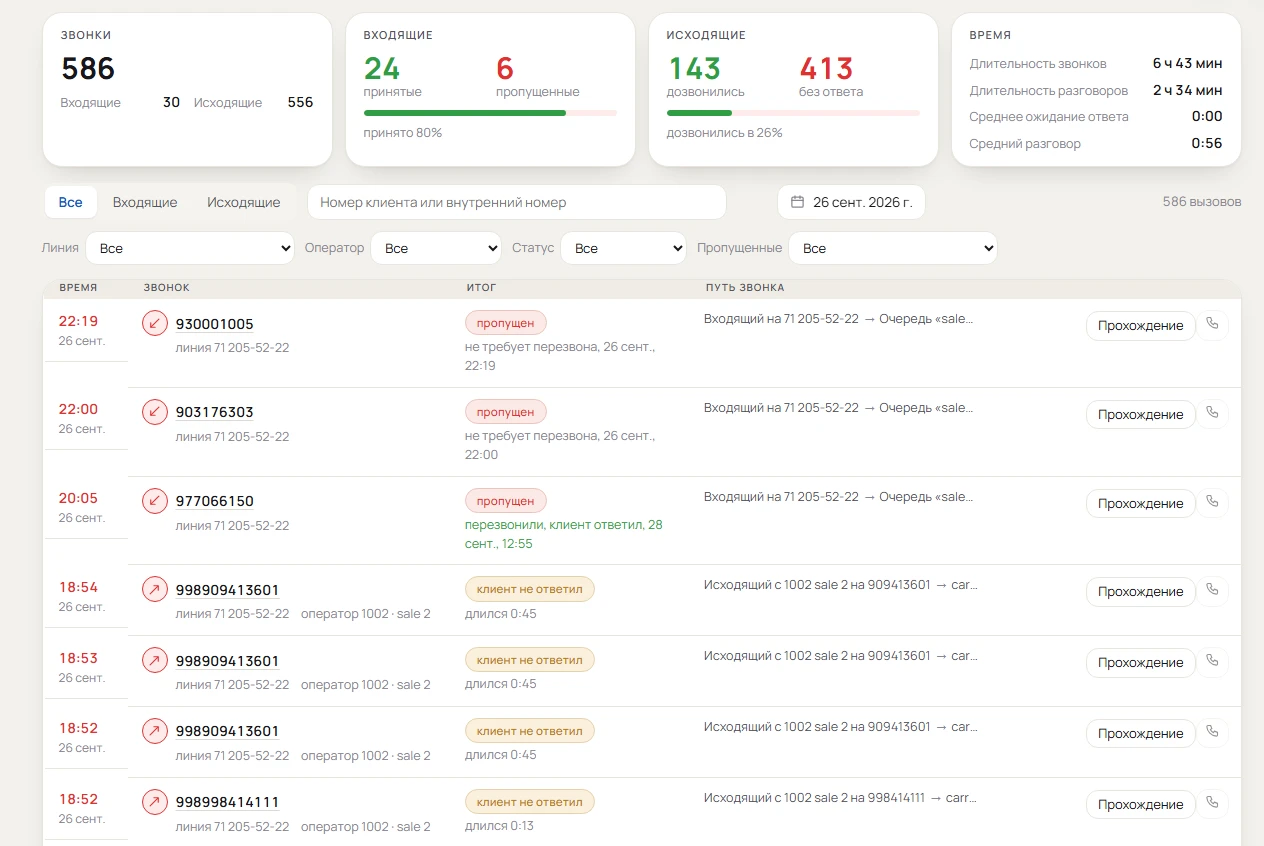This screenshot has width=1264, height=846.
Task: Click Прохождение button in 18:53 row
Action: point(1141,663)
